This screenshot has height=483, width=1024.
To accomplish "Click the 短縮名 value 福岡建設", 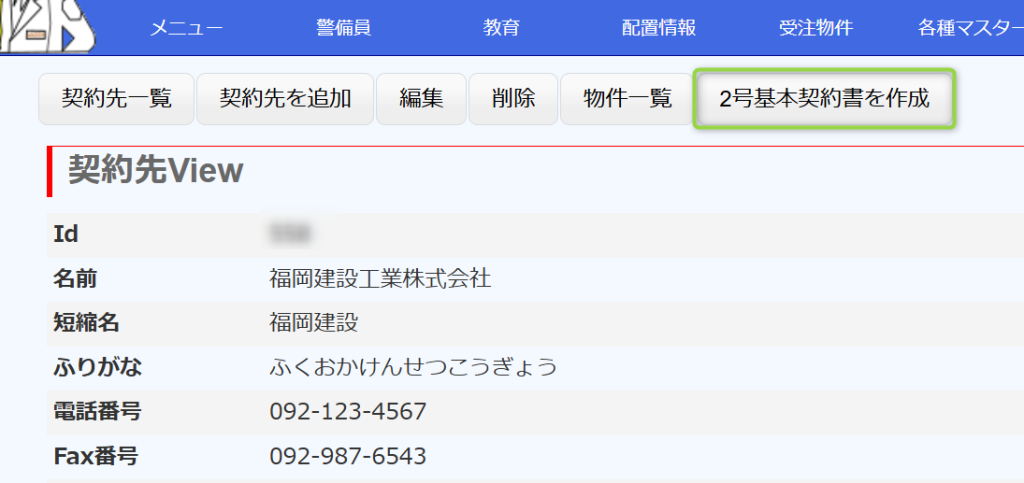I will 314,322.
